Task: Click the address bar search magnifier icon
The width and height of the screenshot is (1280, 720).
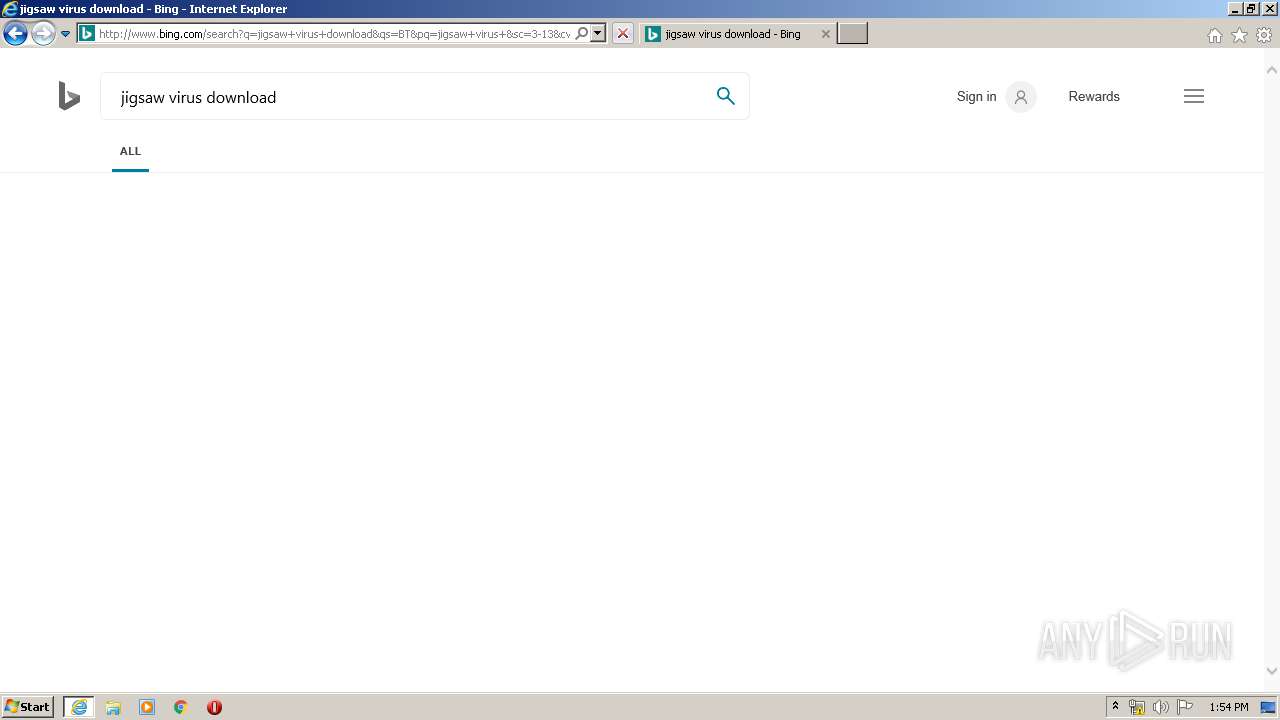Action: pos(582,34)
